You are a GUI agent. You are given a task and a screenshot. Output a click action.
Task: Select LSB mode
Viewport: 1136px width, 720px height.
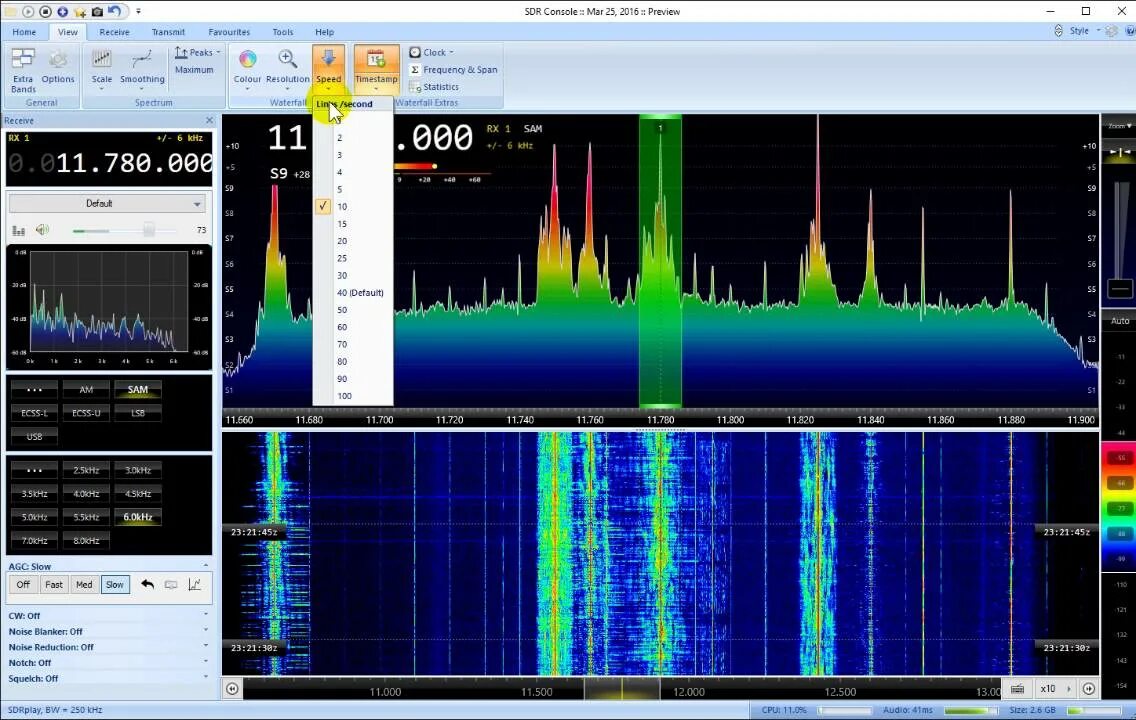coord(138,413)
